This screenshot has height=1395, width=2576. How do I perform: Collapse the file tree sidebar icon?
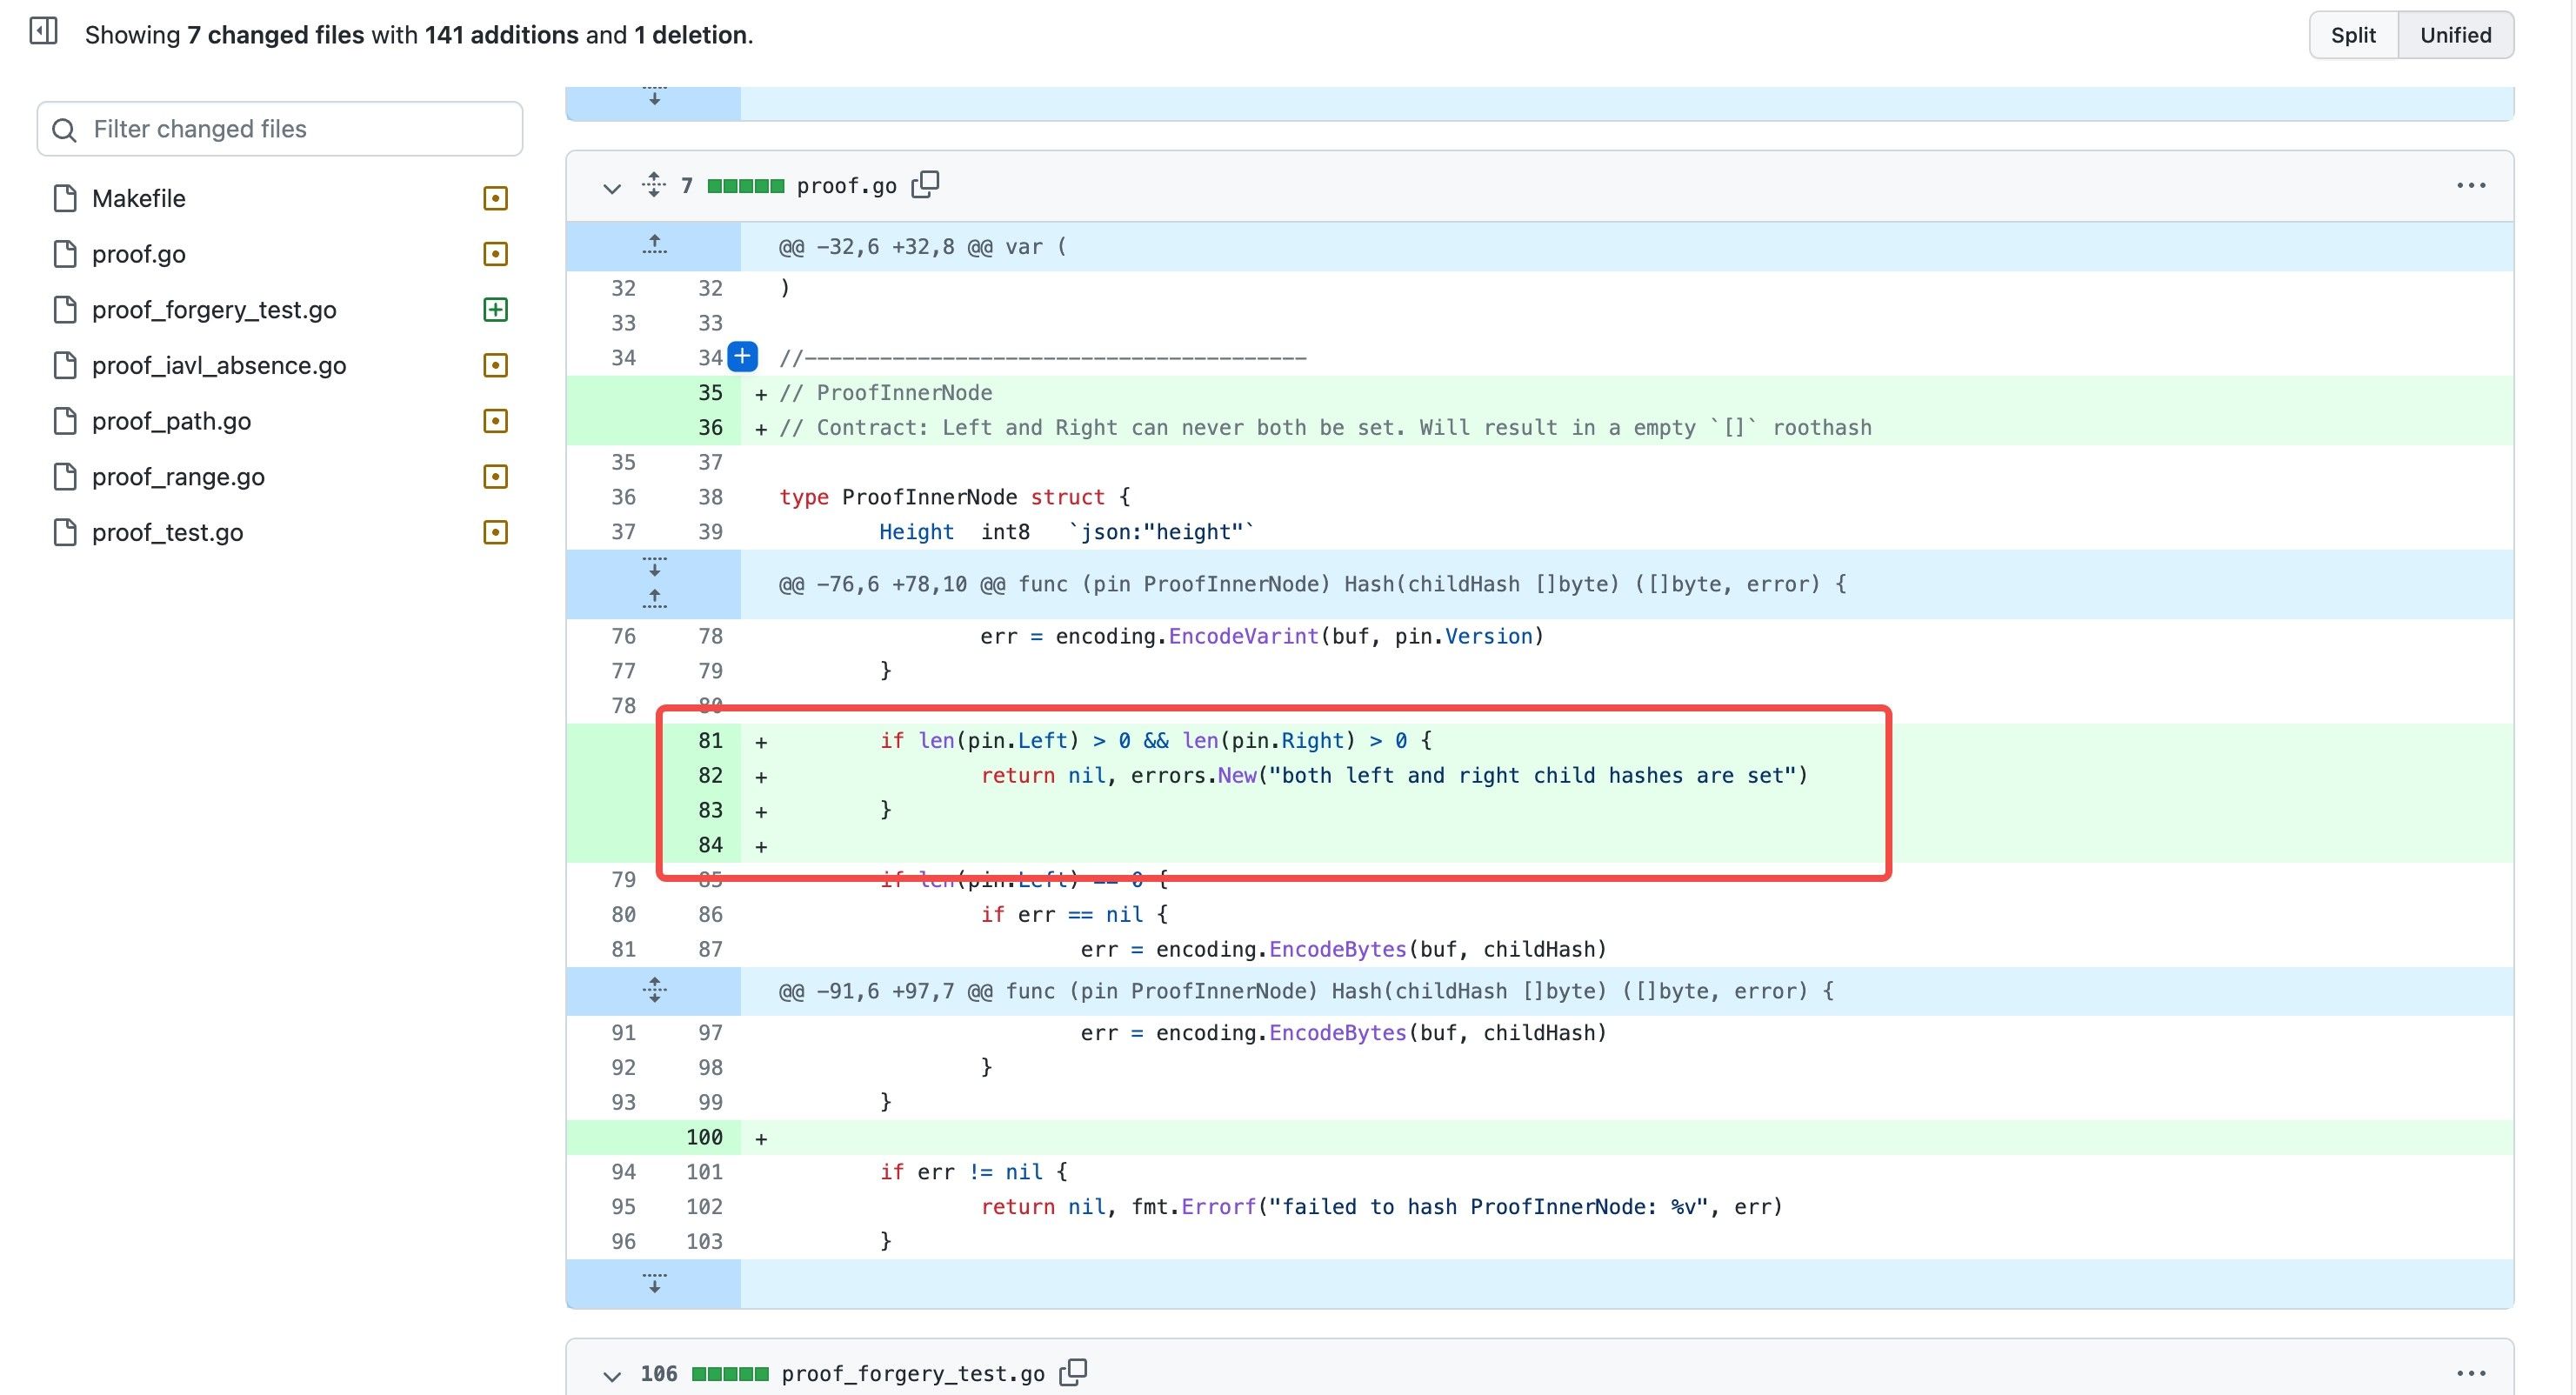point(43,32)
